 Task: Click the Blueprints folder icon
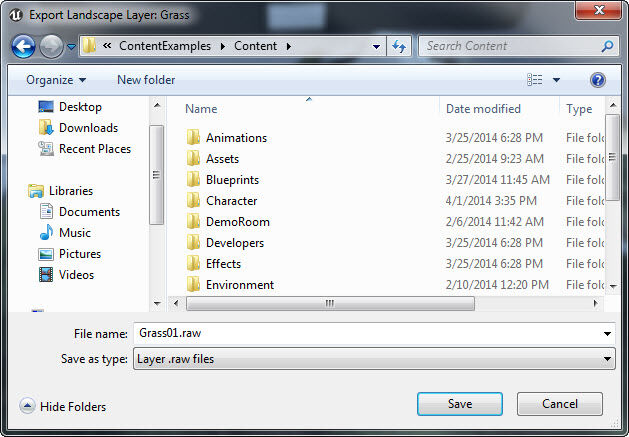[x=193, y=179]
